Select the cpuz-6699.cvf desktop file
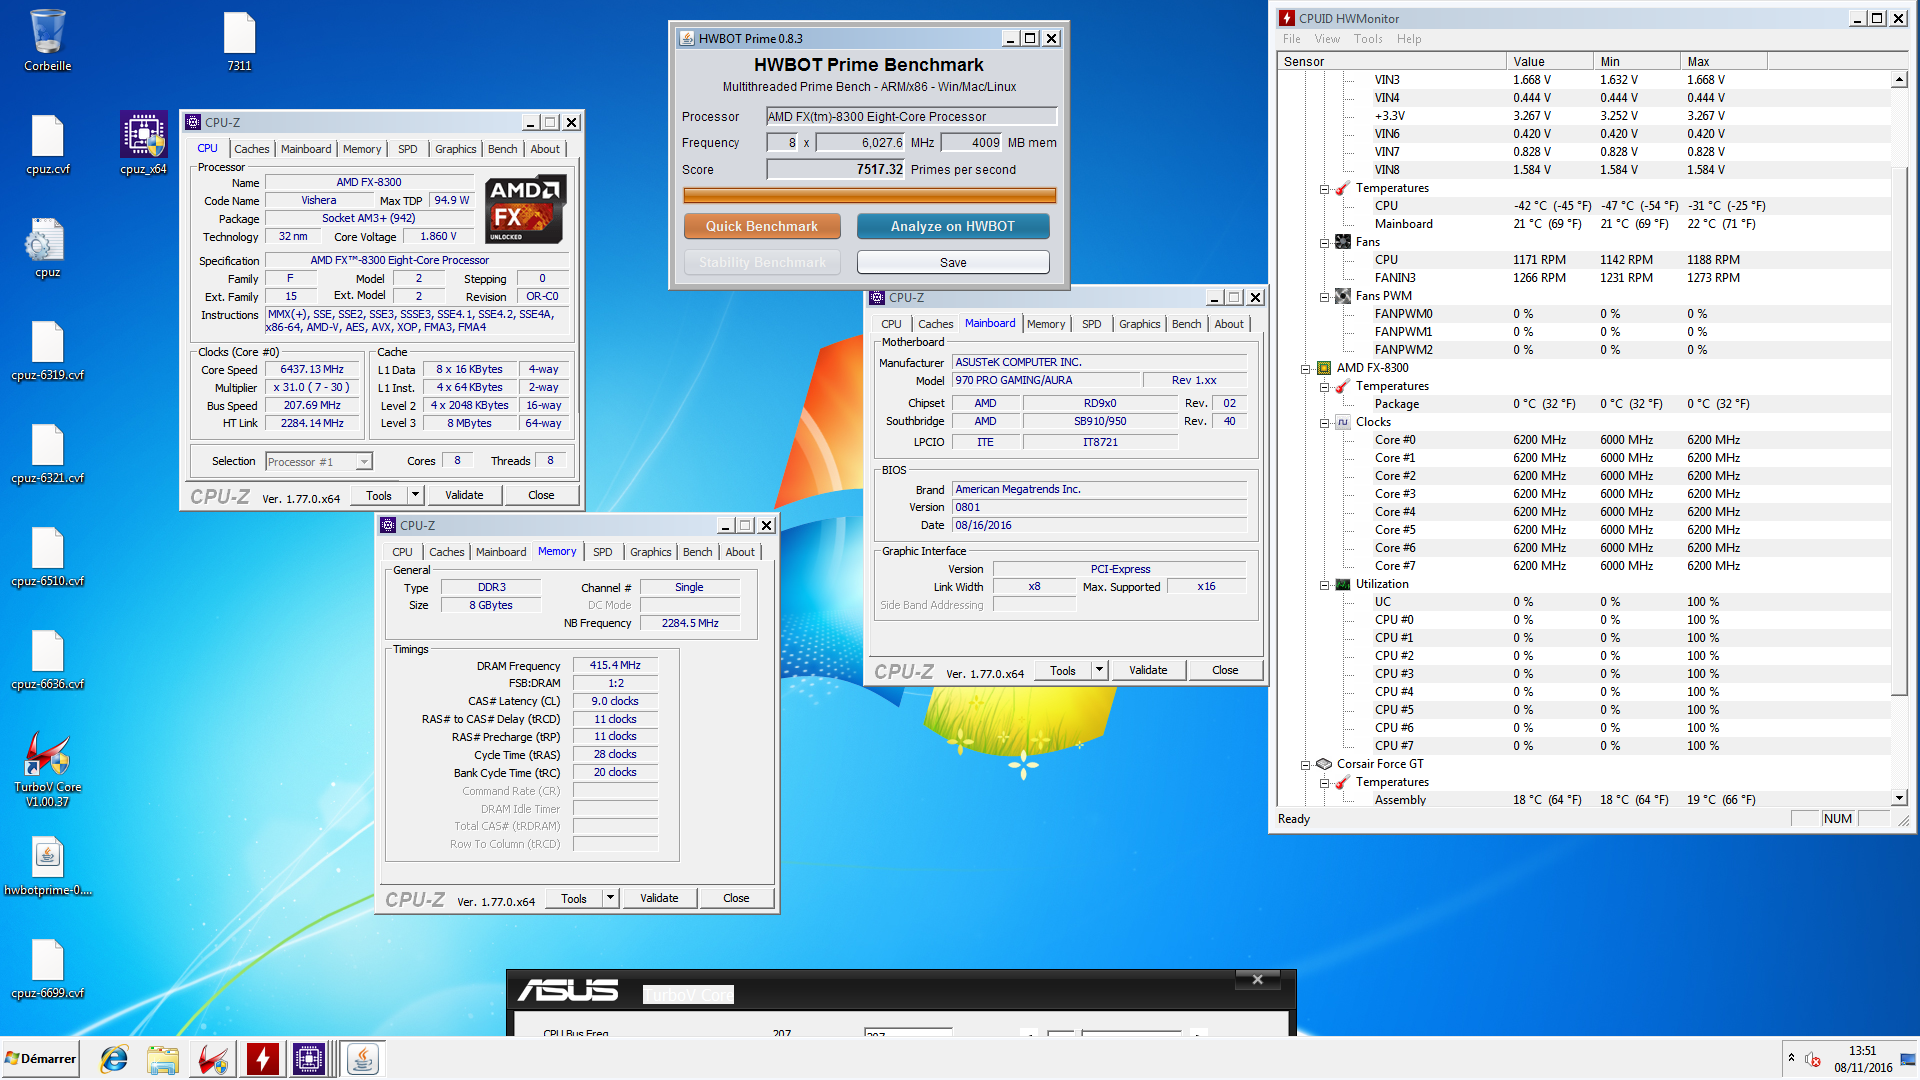Image resolution: width=1920 pixels, height=1080 pixels. pyautogui.click(x=47, y=968)
